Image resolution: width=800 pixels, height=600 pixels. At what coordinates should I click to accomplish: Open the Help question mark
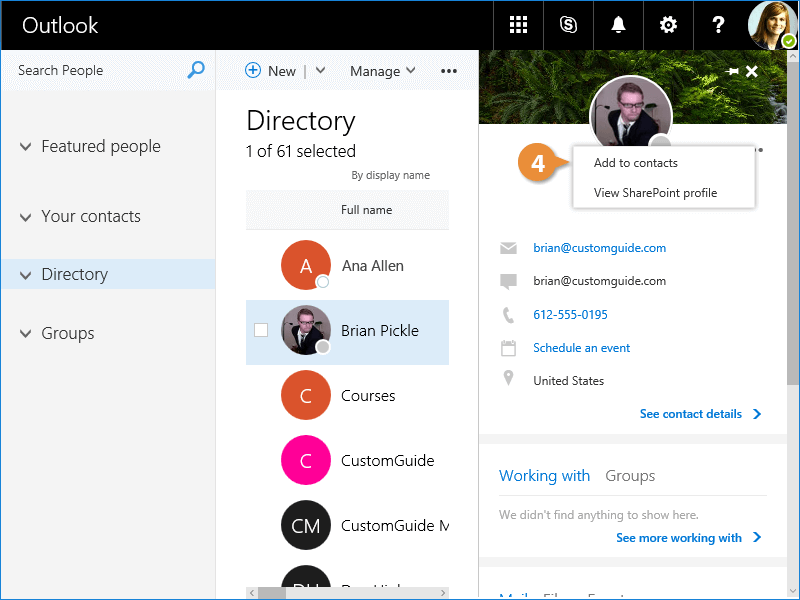coord(717,25)
